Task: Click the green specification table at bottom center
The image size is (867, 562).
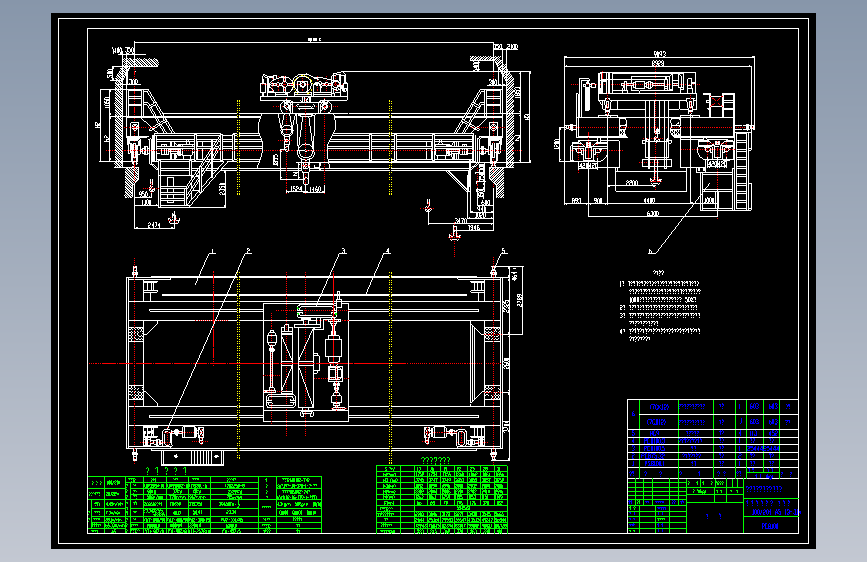Action: pyautogui.click(x=441, y=499)
